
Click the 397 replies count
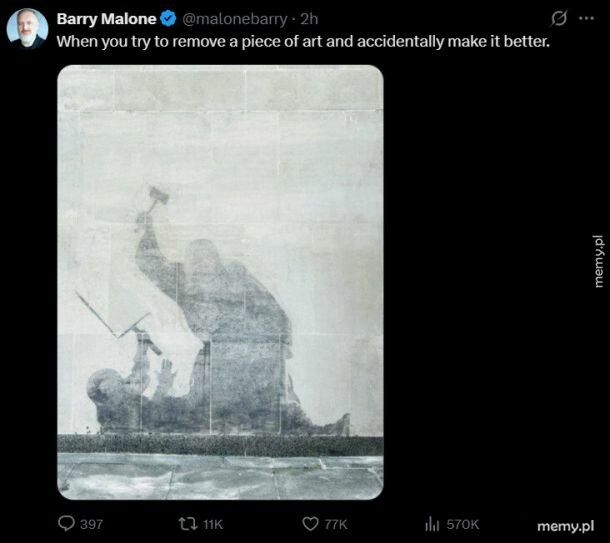pos(92,524)
